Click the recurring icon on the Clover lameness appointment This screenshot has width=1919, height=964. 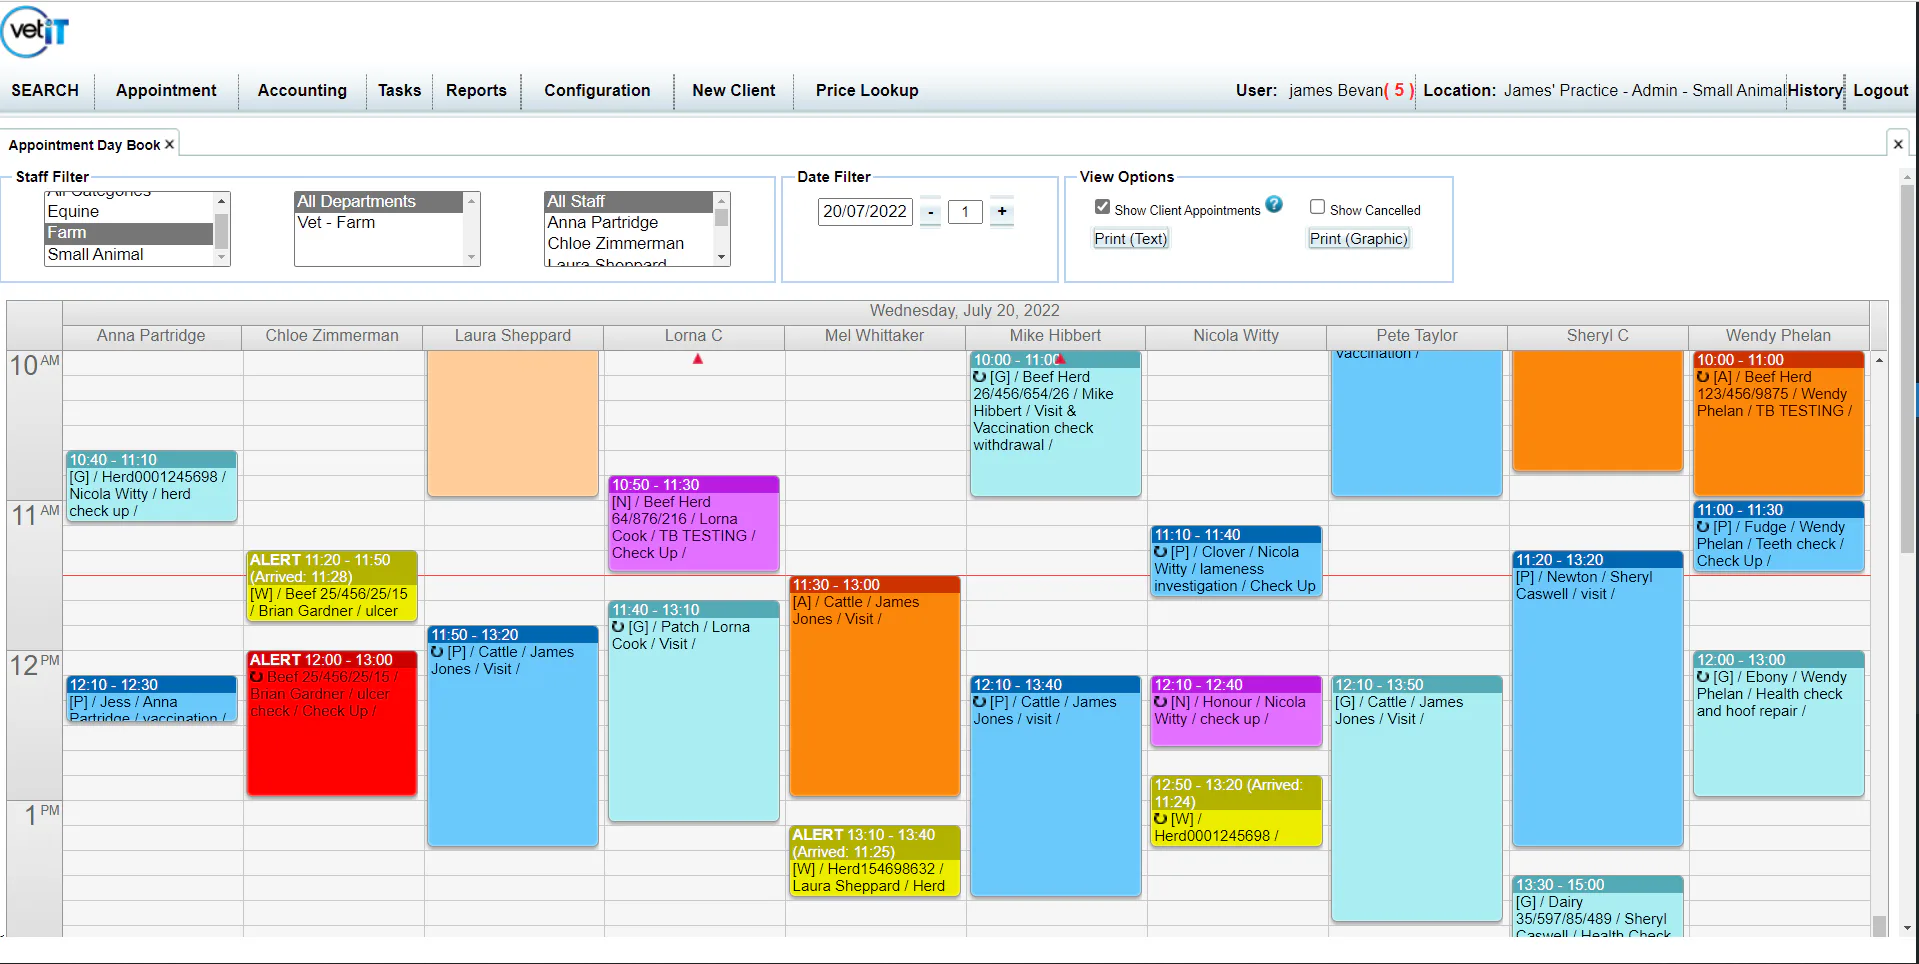coord(1161,551)
